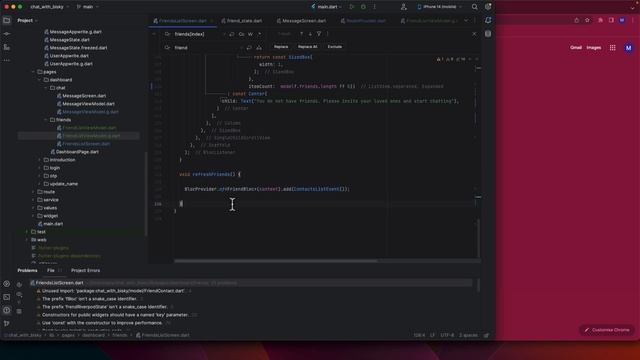Viewport: 640px width, 360px height.
Task: Open the main.dart run configuration dropdown
Action: pyautogui.click(x=327, y=7)
